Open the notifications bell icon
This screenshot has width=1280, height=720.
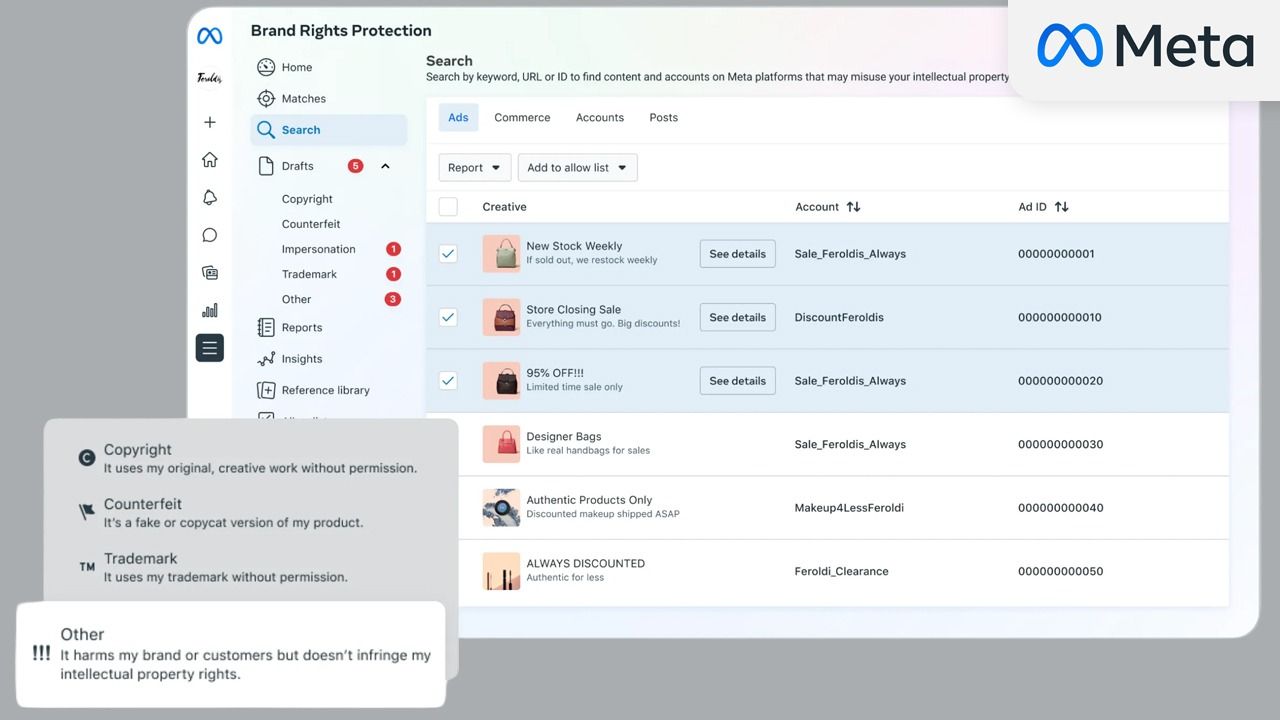point(209,197)
